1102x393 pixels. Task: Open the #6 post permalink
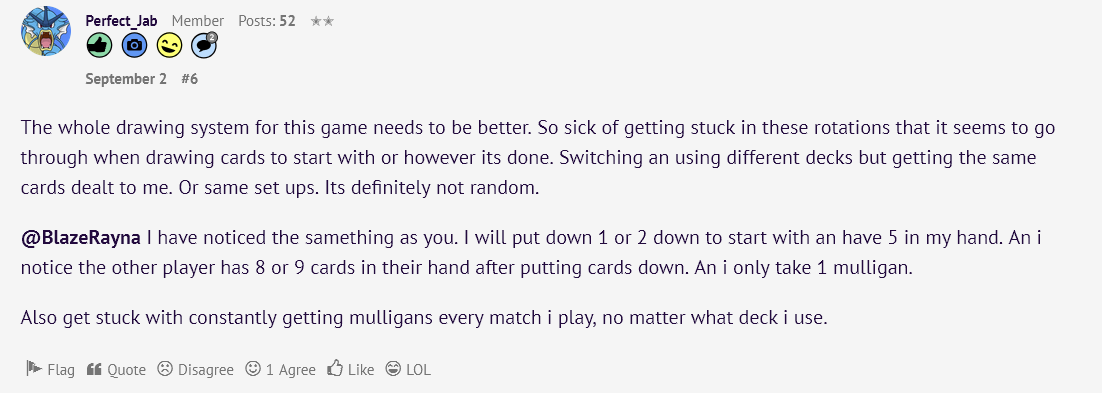(190, 79)
